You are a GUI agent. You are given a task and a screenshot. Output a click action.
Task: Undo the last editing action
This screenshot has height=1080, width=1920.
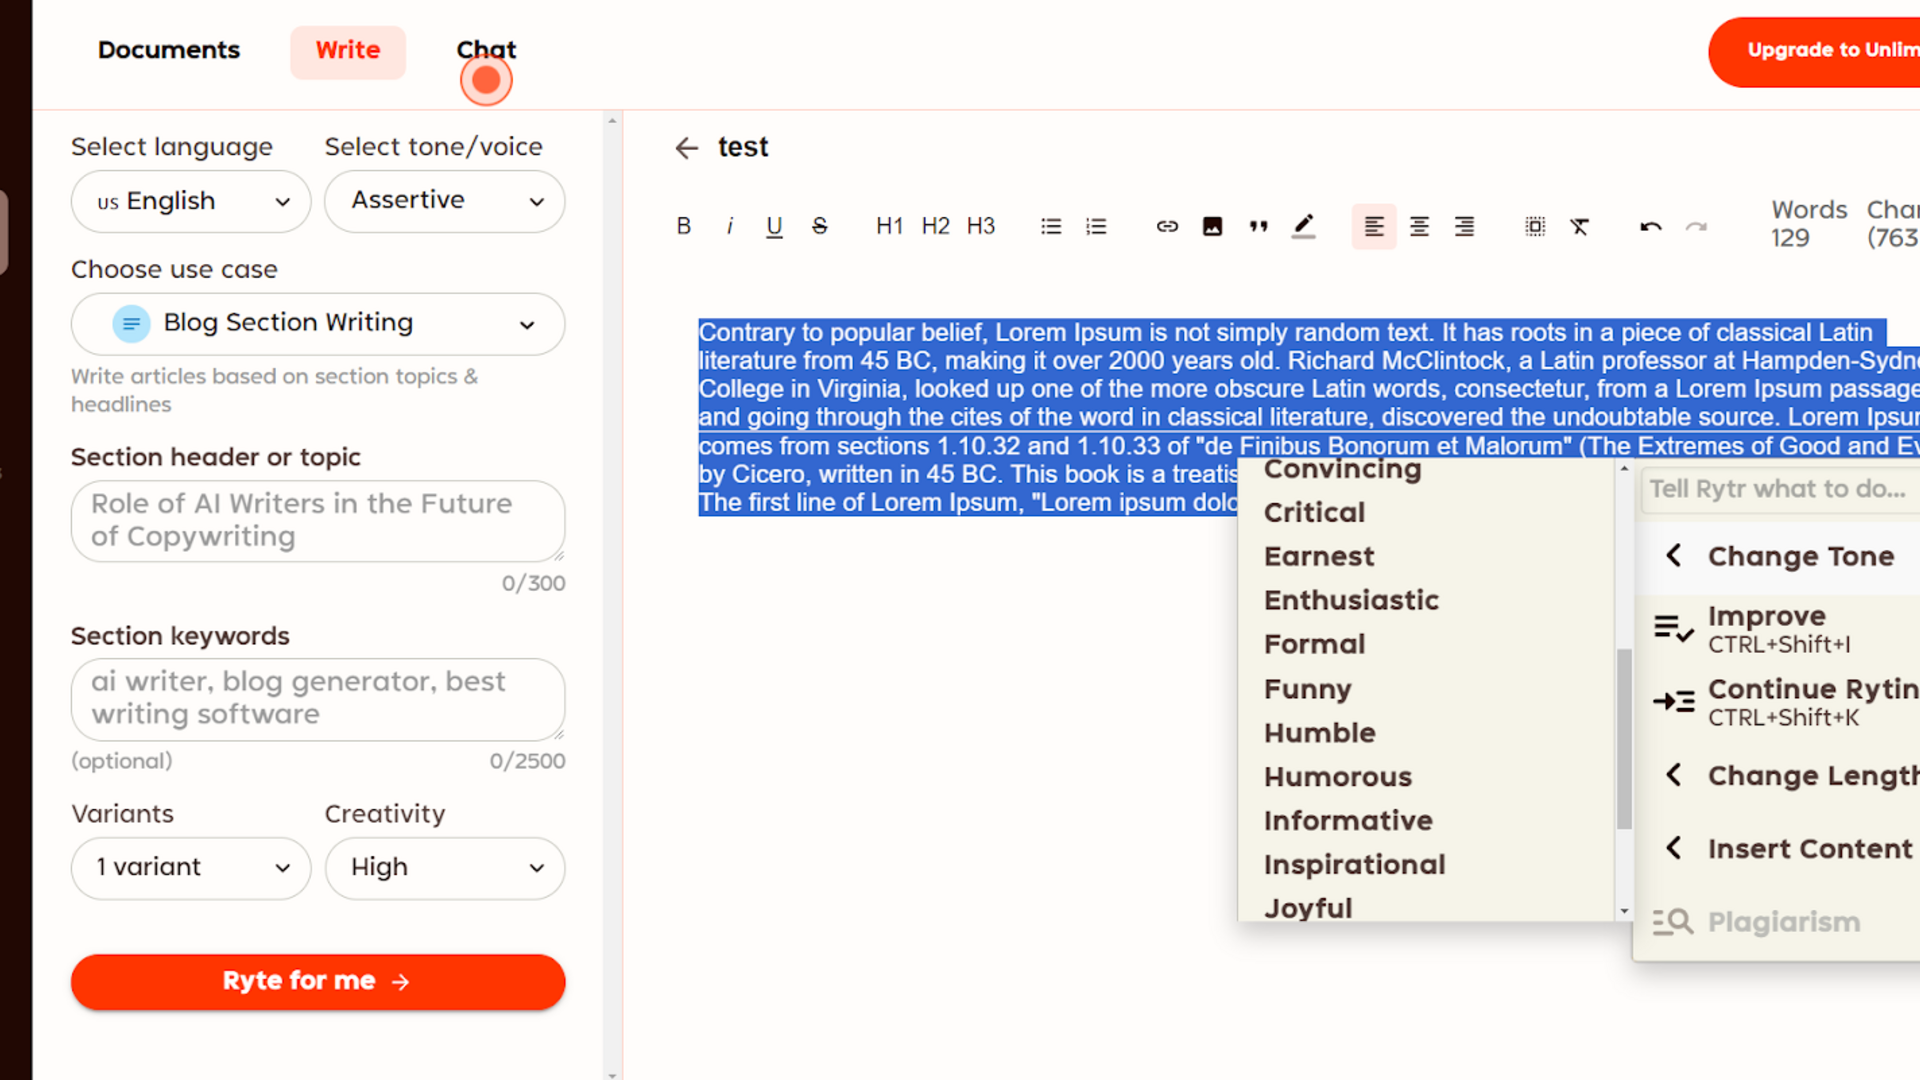1649,226
